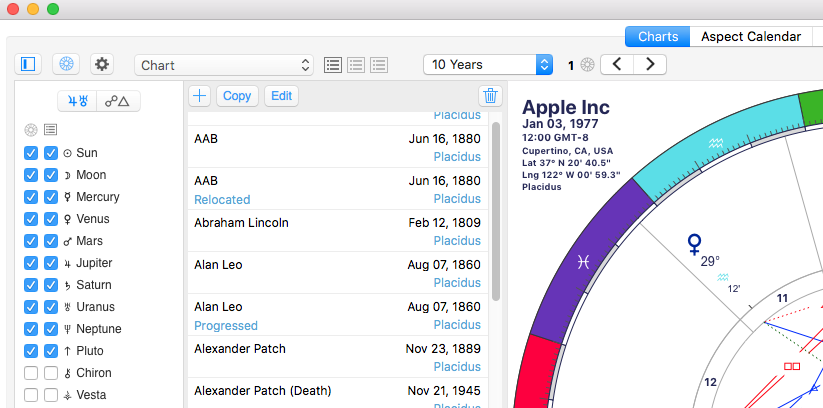The image size is (823, 408).
Task: Click the trash icon to delete chart
Action: (490, 96)
